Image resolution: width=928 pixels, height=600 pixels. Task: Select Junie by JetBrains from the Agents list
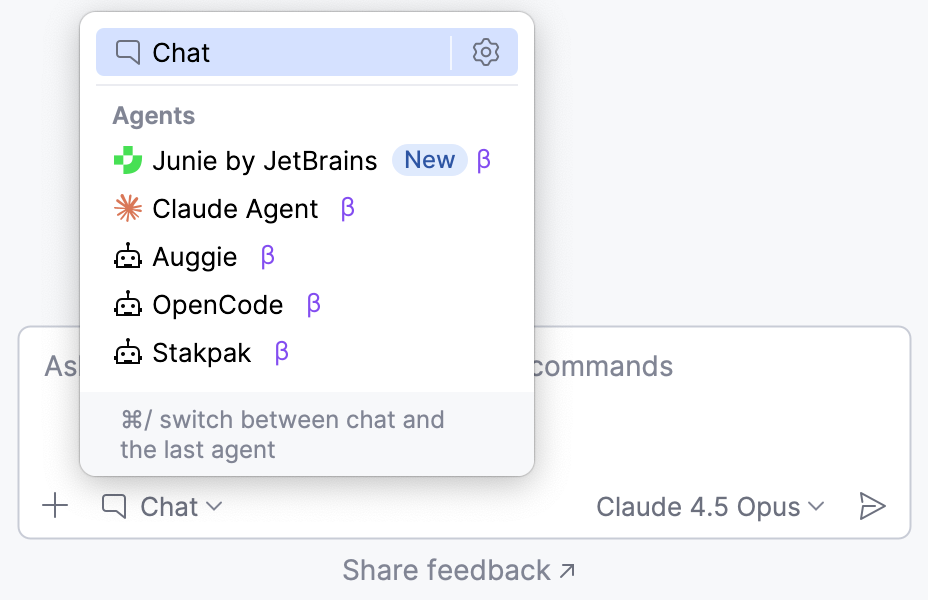(264, 160)
